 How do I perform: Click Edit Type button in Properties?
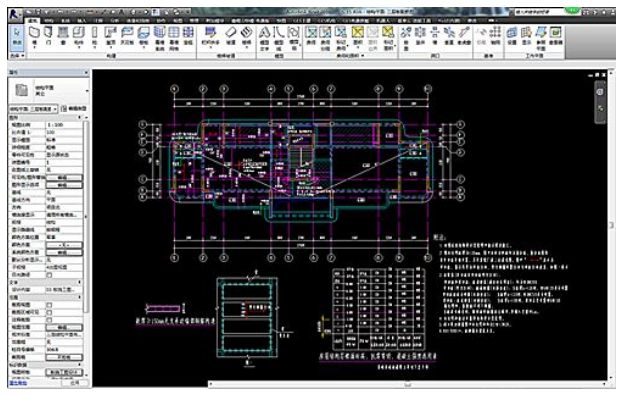pos(74,108)
